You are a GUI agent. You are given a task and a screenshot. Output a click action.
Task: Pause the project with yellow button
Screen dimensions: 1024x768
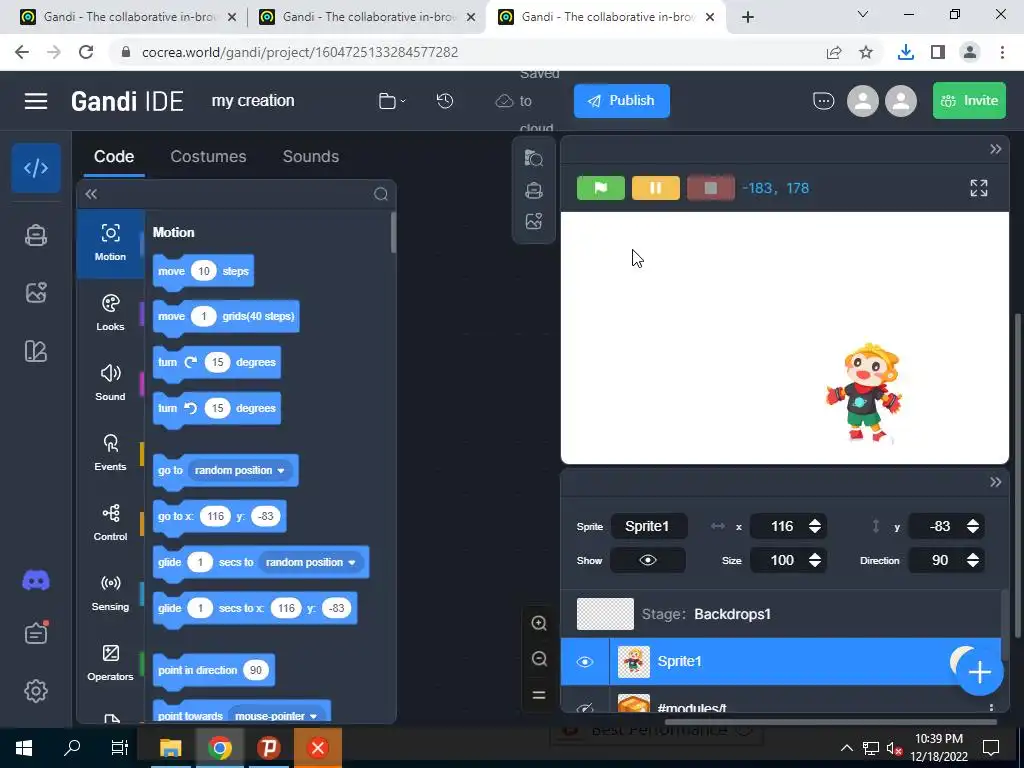pyautogui.click(x=656, y=188)
